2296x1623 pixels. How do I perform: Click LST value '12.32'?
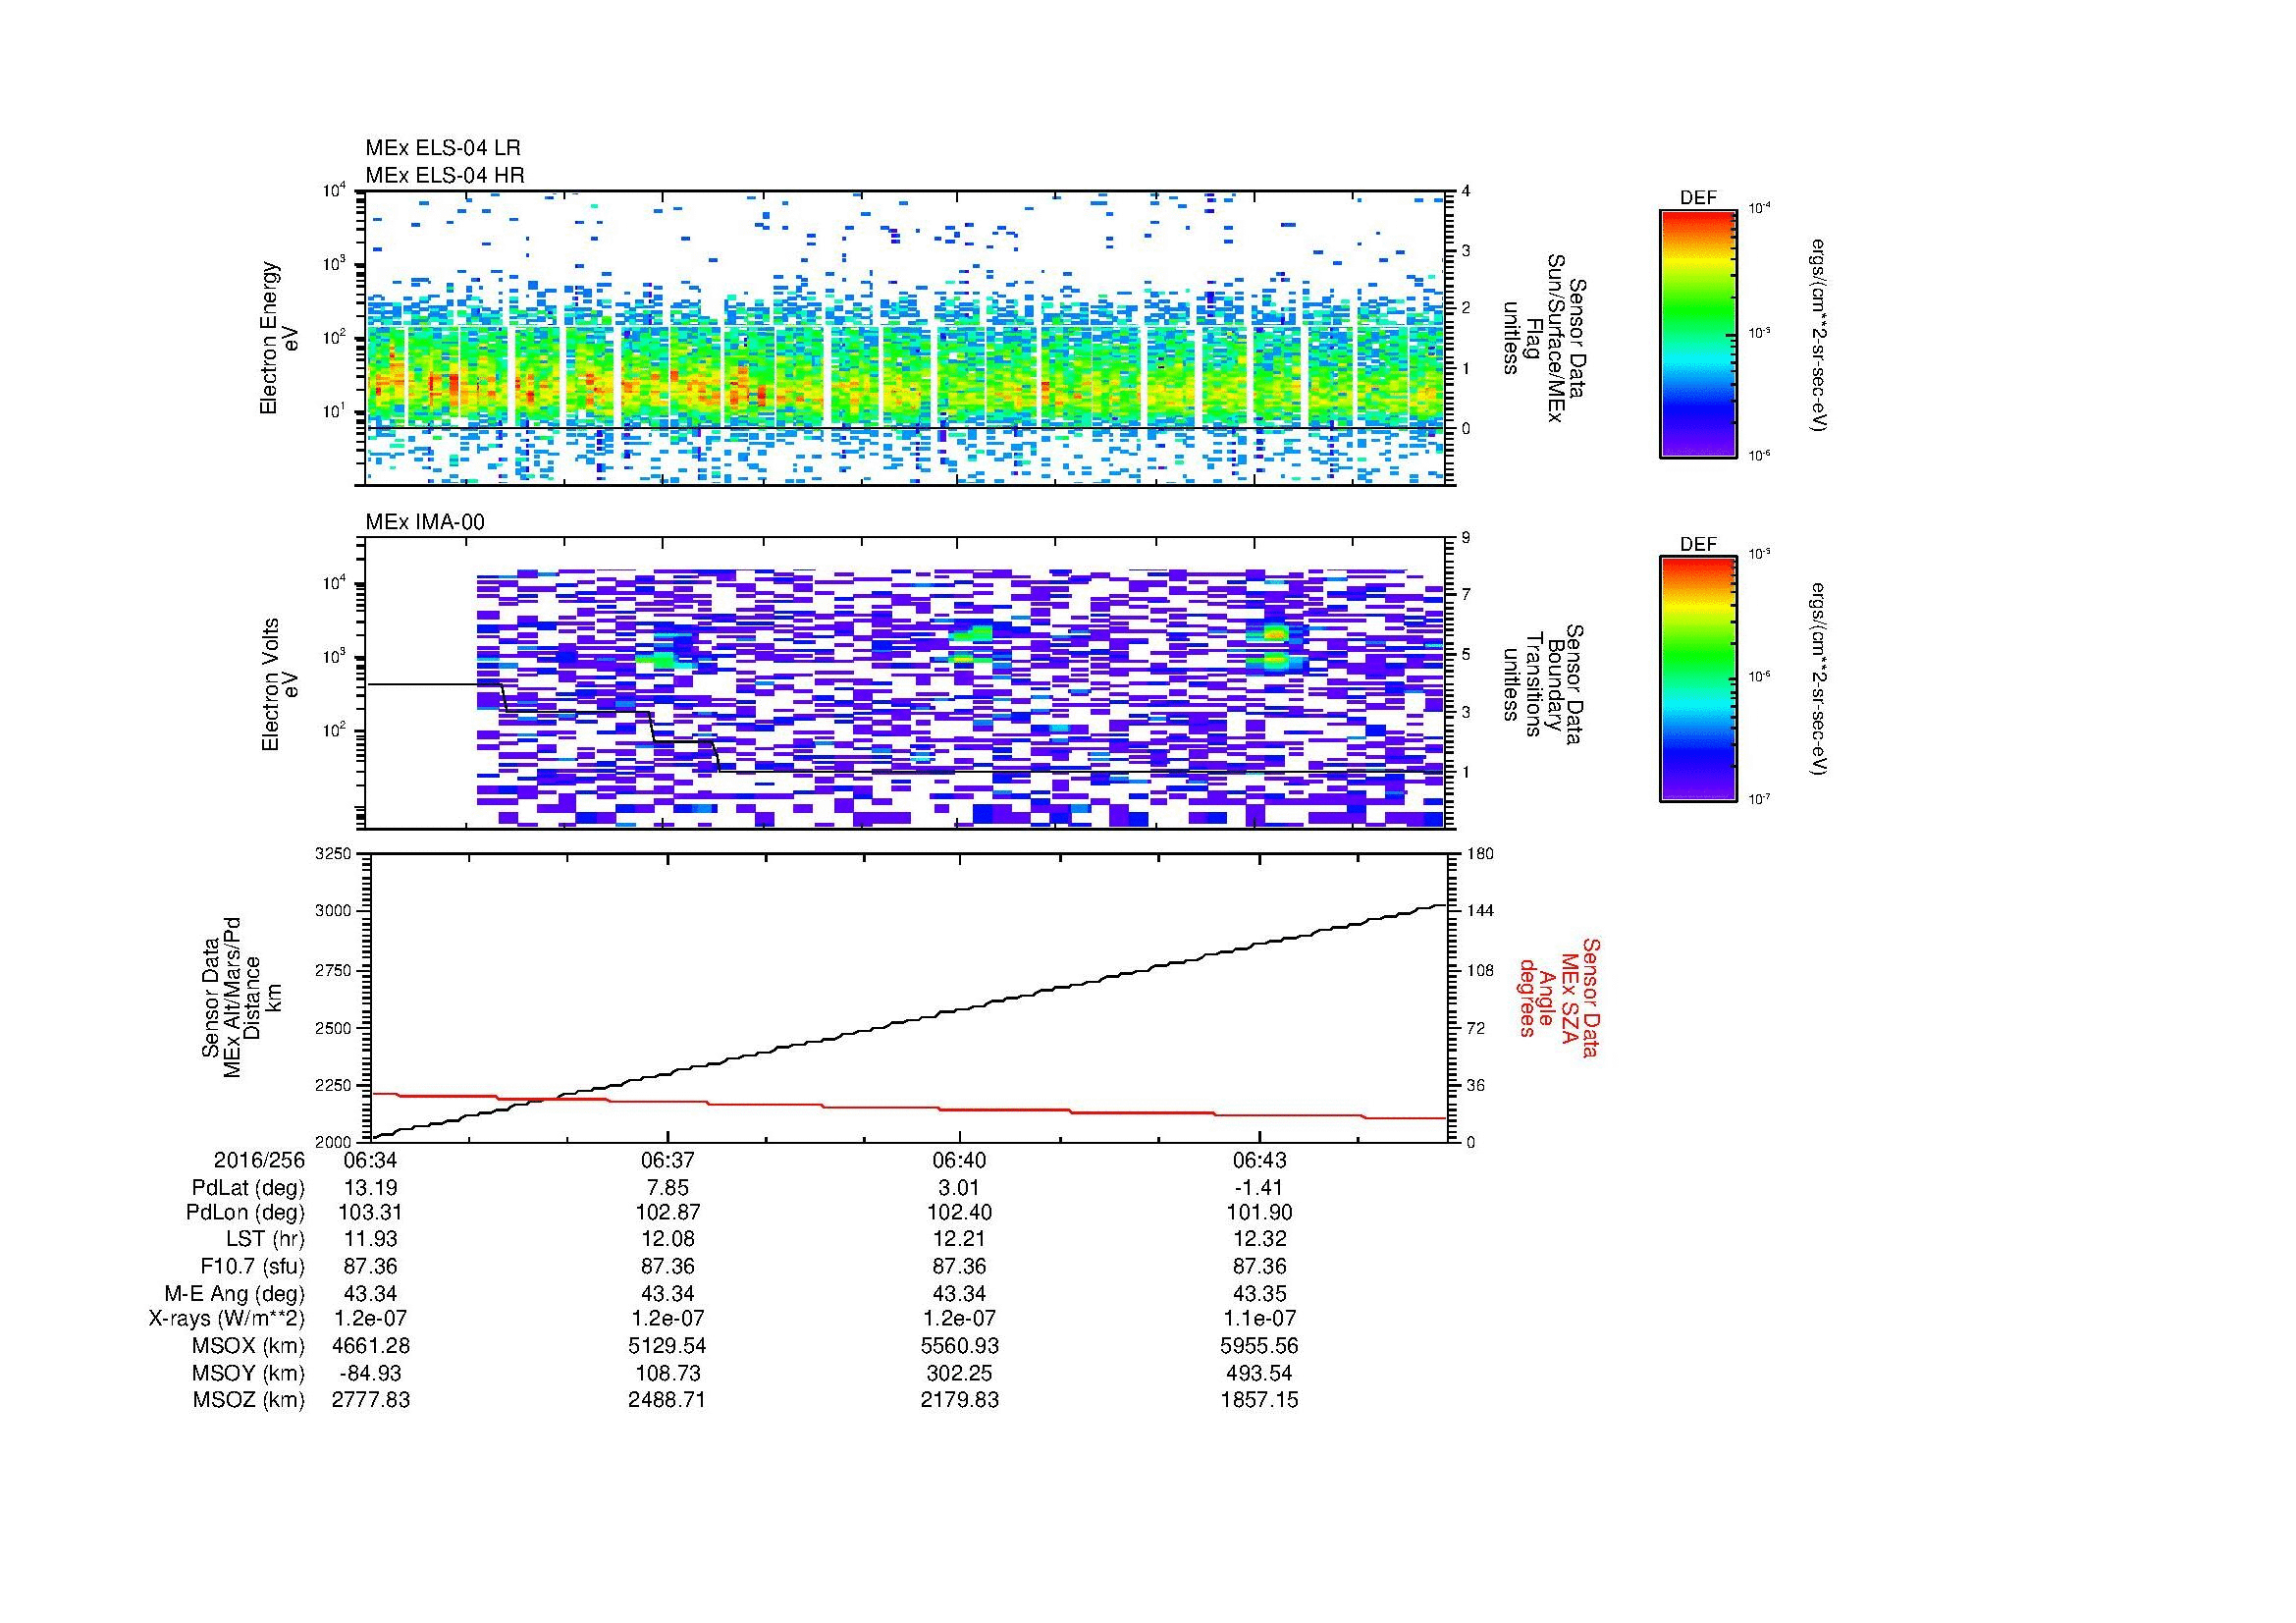click(1259, 1240)
